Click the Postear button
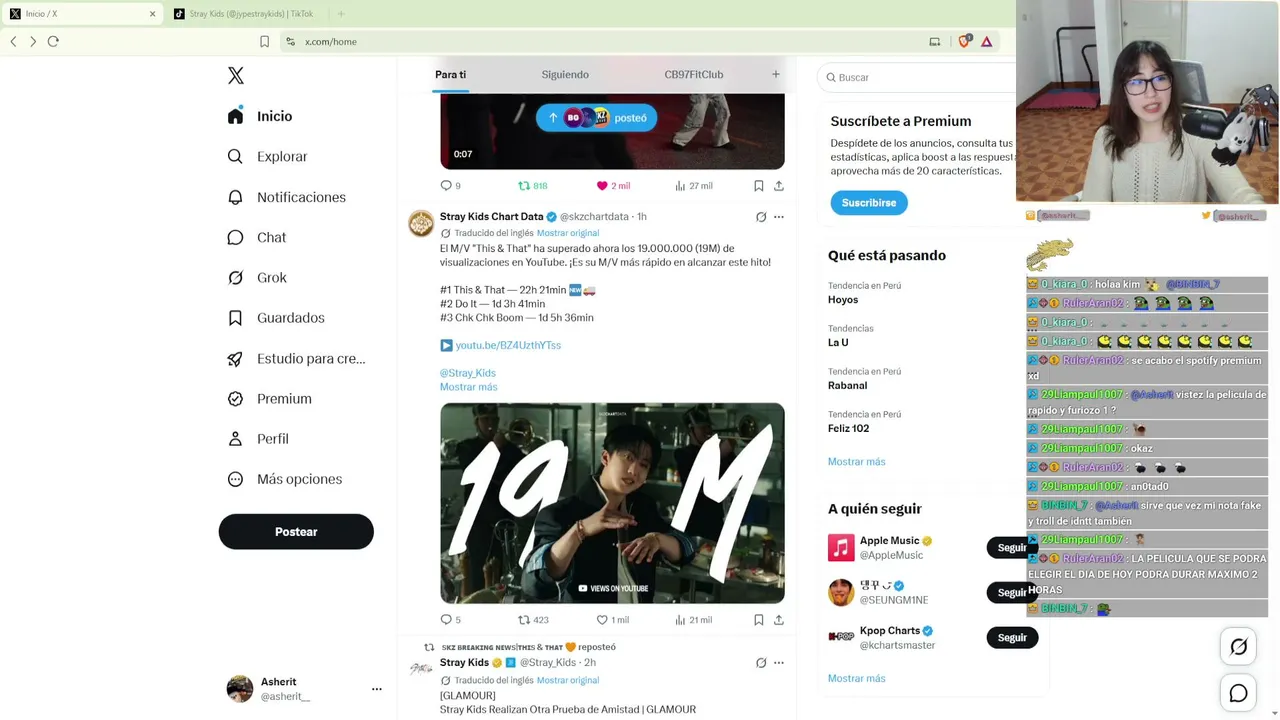 (x=296, y=532)
